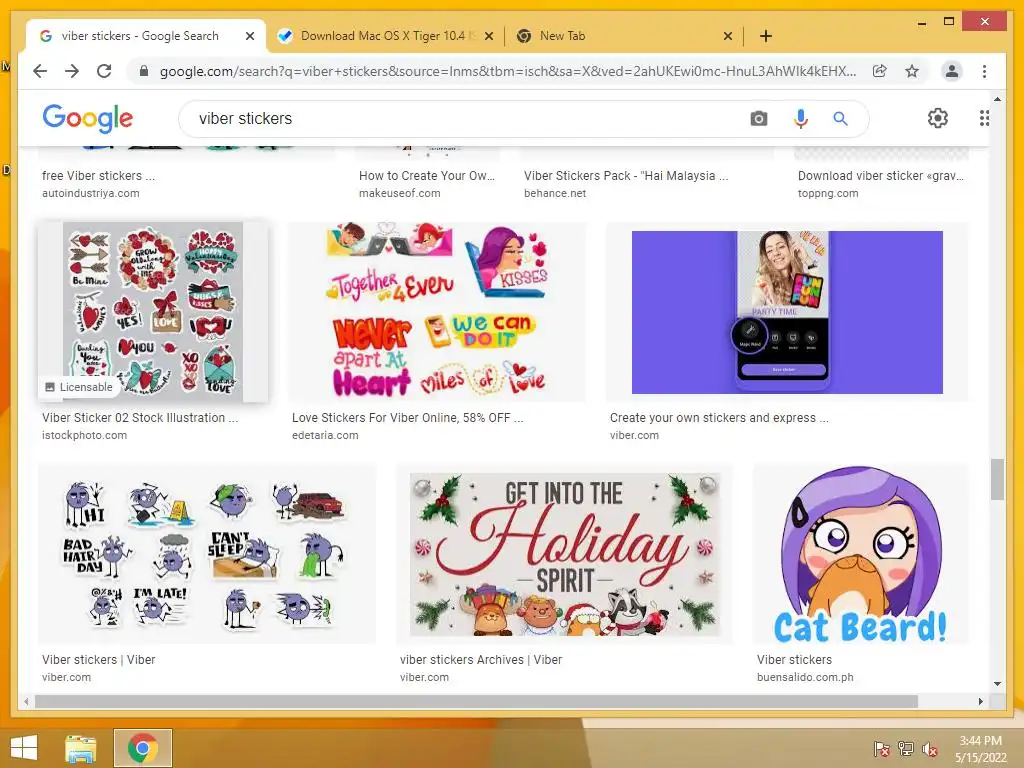The image size is (1024, 768).
Task: Open the Windows Start menu
Action: pyautogui.click(x=24, y=748)
